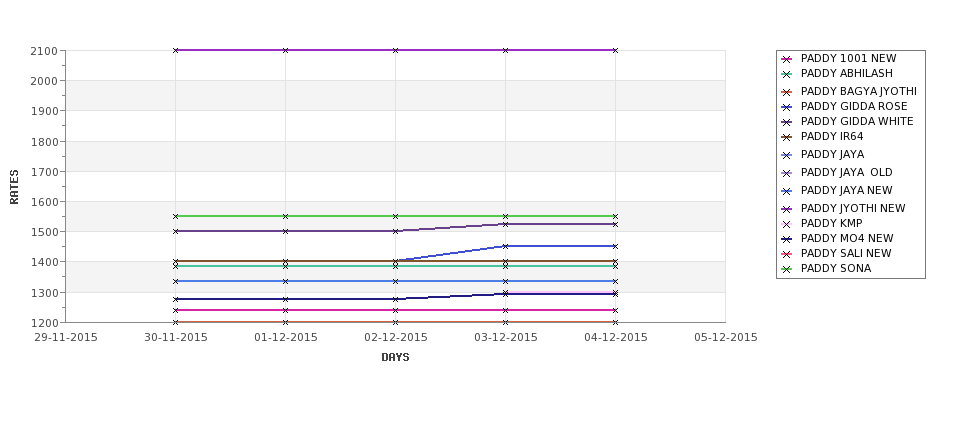Select the PADDY GIDDA WHITE legend label
This screenshot has height=429, width=975.
point(857,121)
